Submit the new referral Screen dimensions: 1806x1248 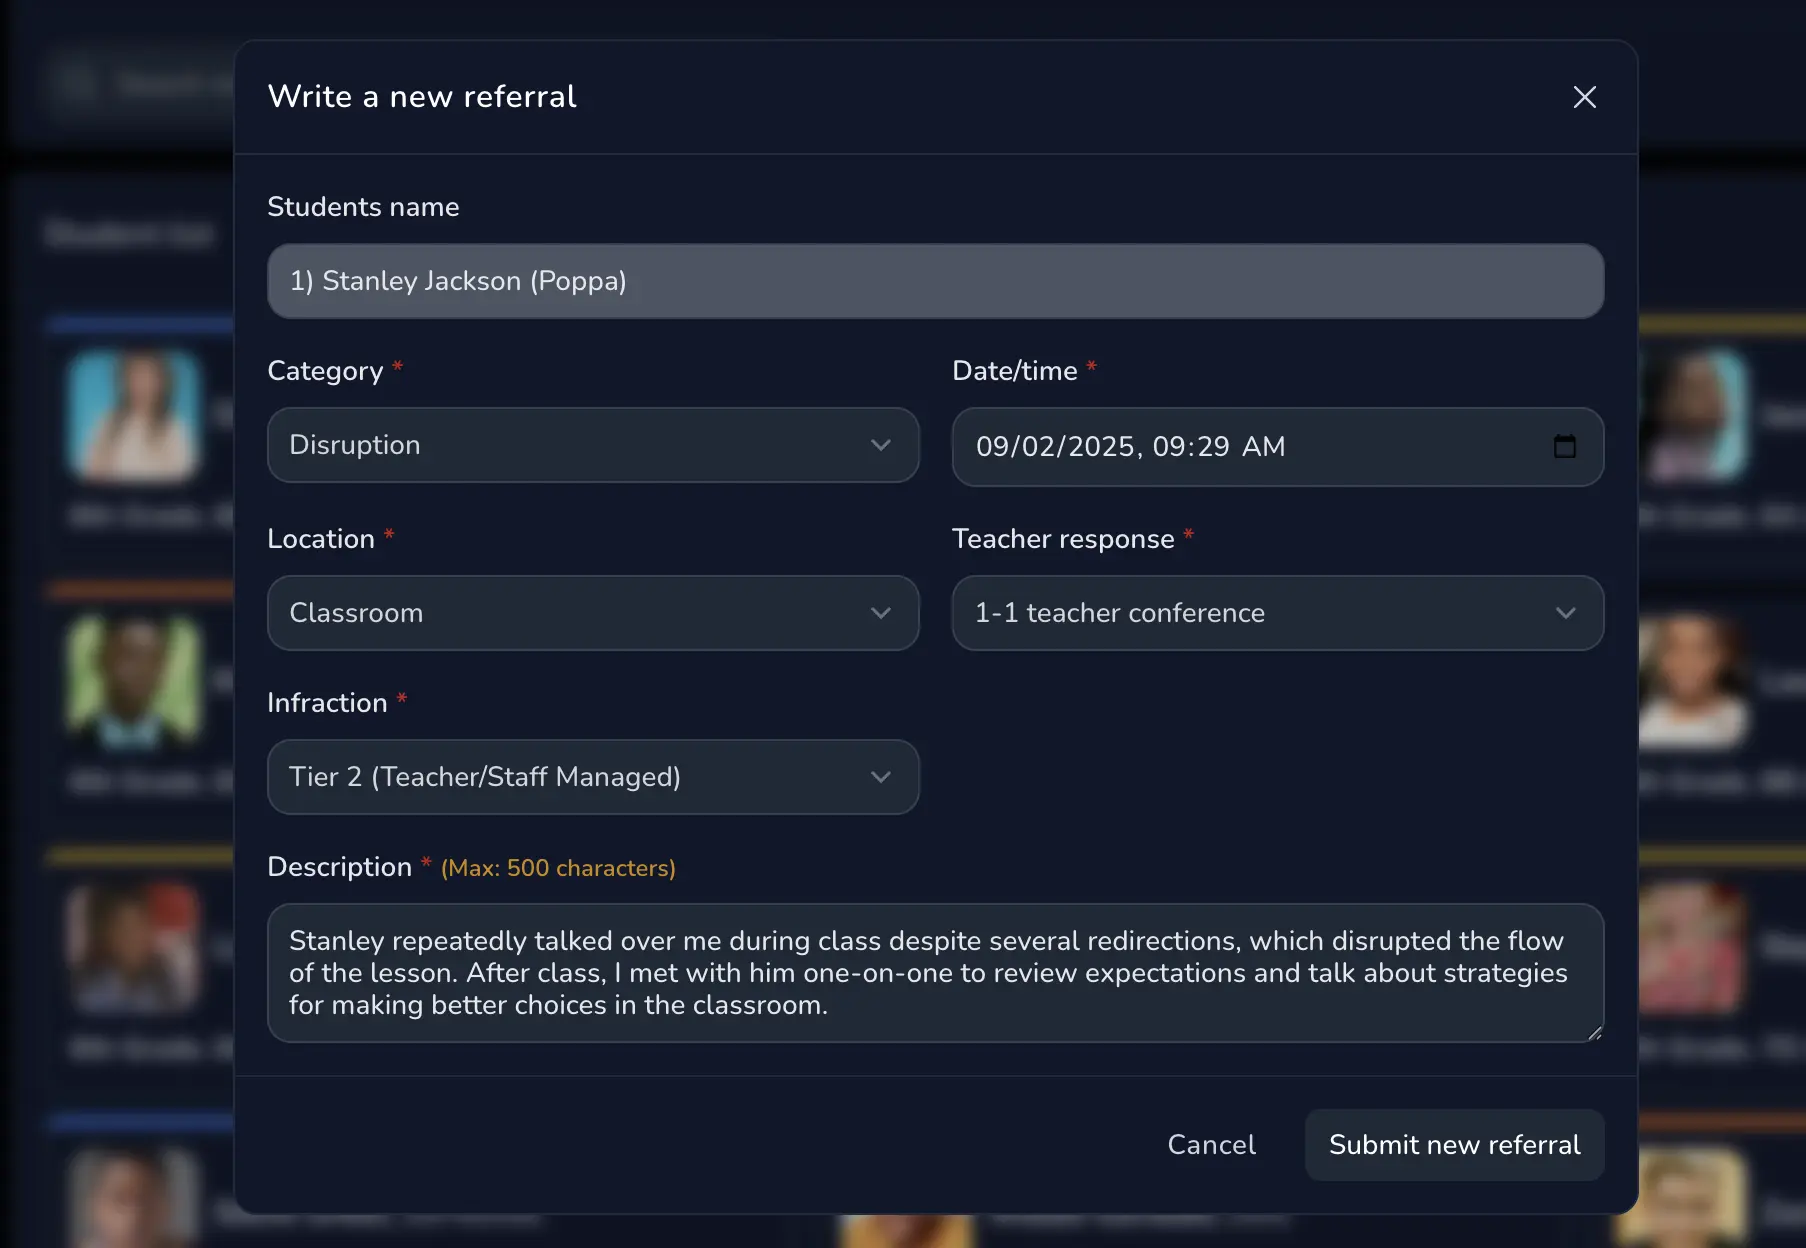[x=1454, y=1144]
